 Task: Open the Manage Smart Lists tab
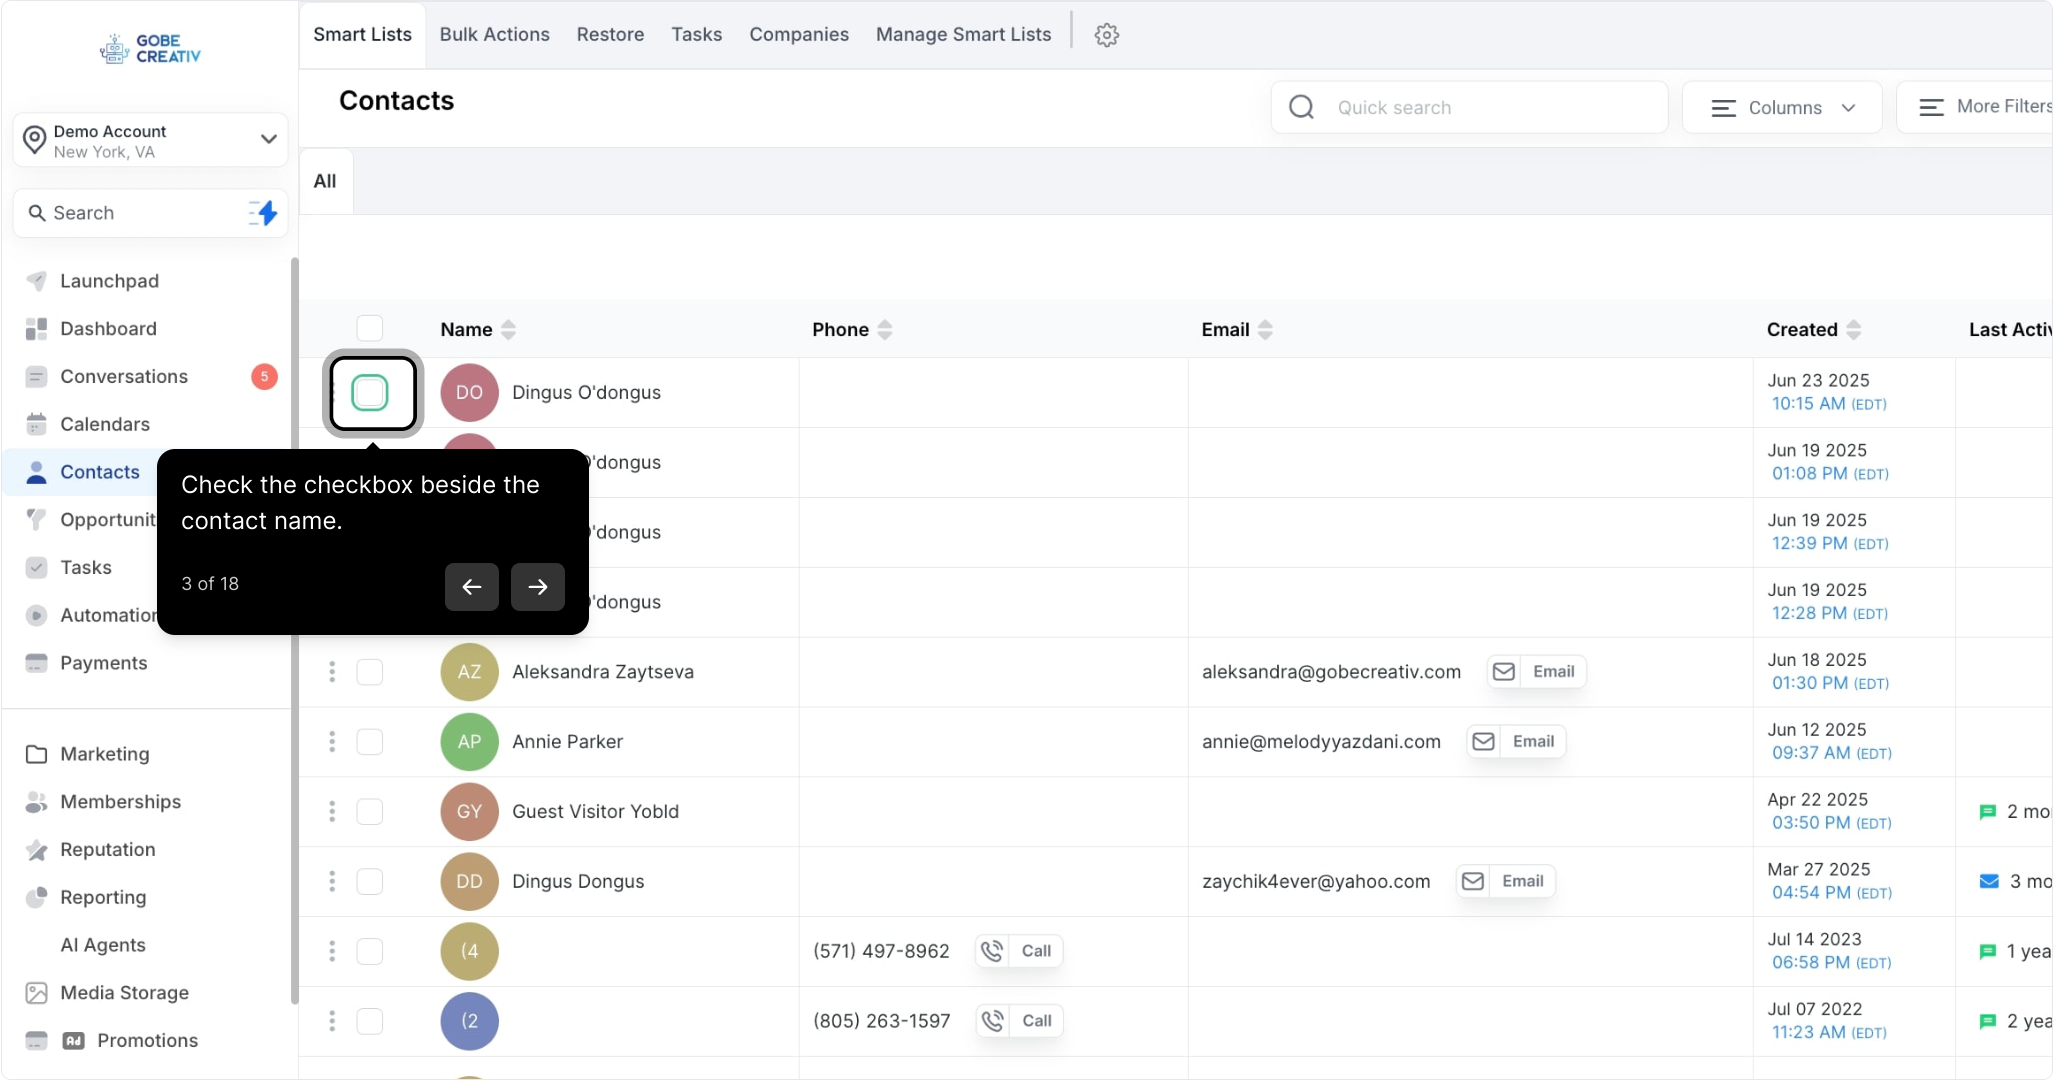tap(963, 35)
